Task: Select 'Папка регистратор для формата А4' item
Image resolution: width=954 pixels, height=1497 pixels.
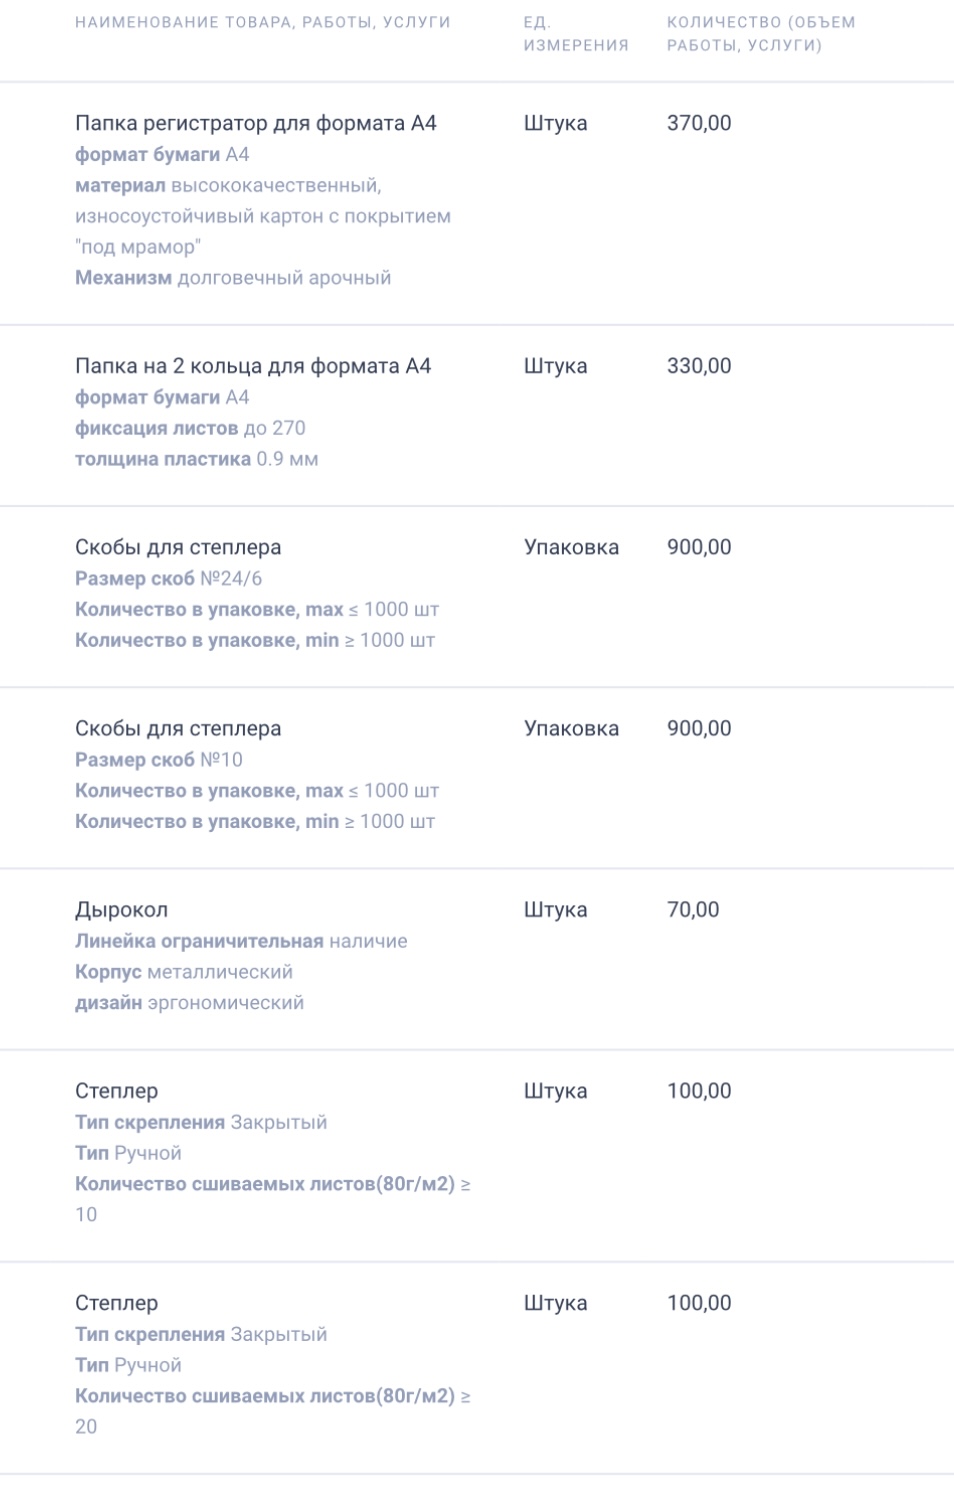Action: [256, 123]
